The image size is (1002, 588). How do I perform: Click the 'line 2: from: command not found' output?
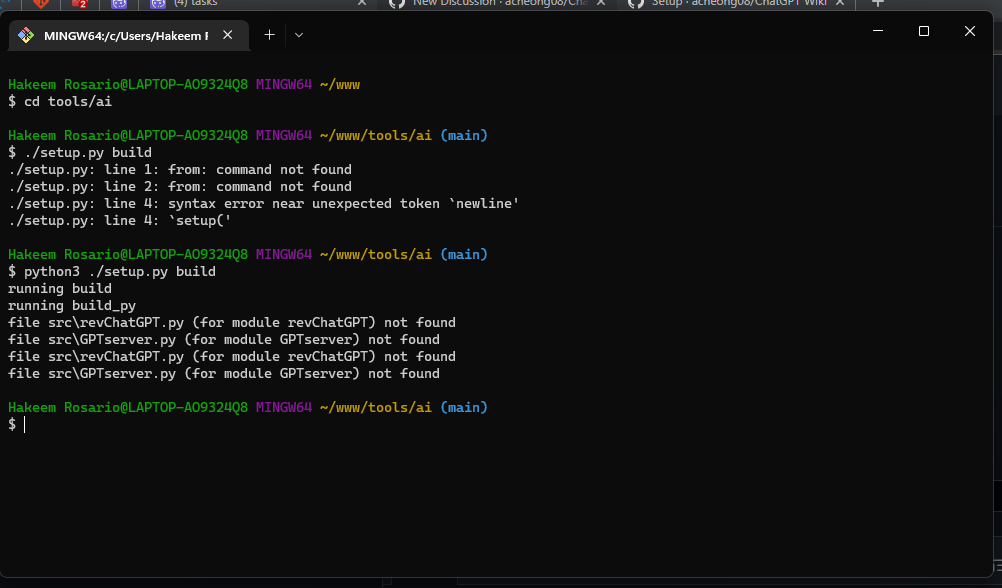[180, 187]
